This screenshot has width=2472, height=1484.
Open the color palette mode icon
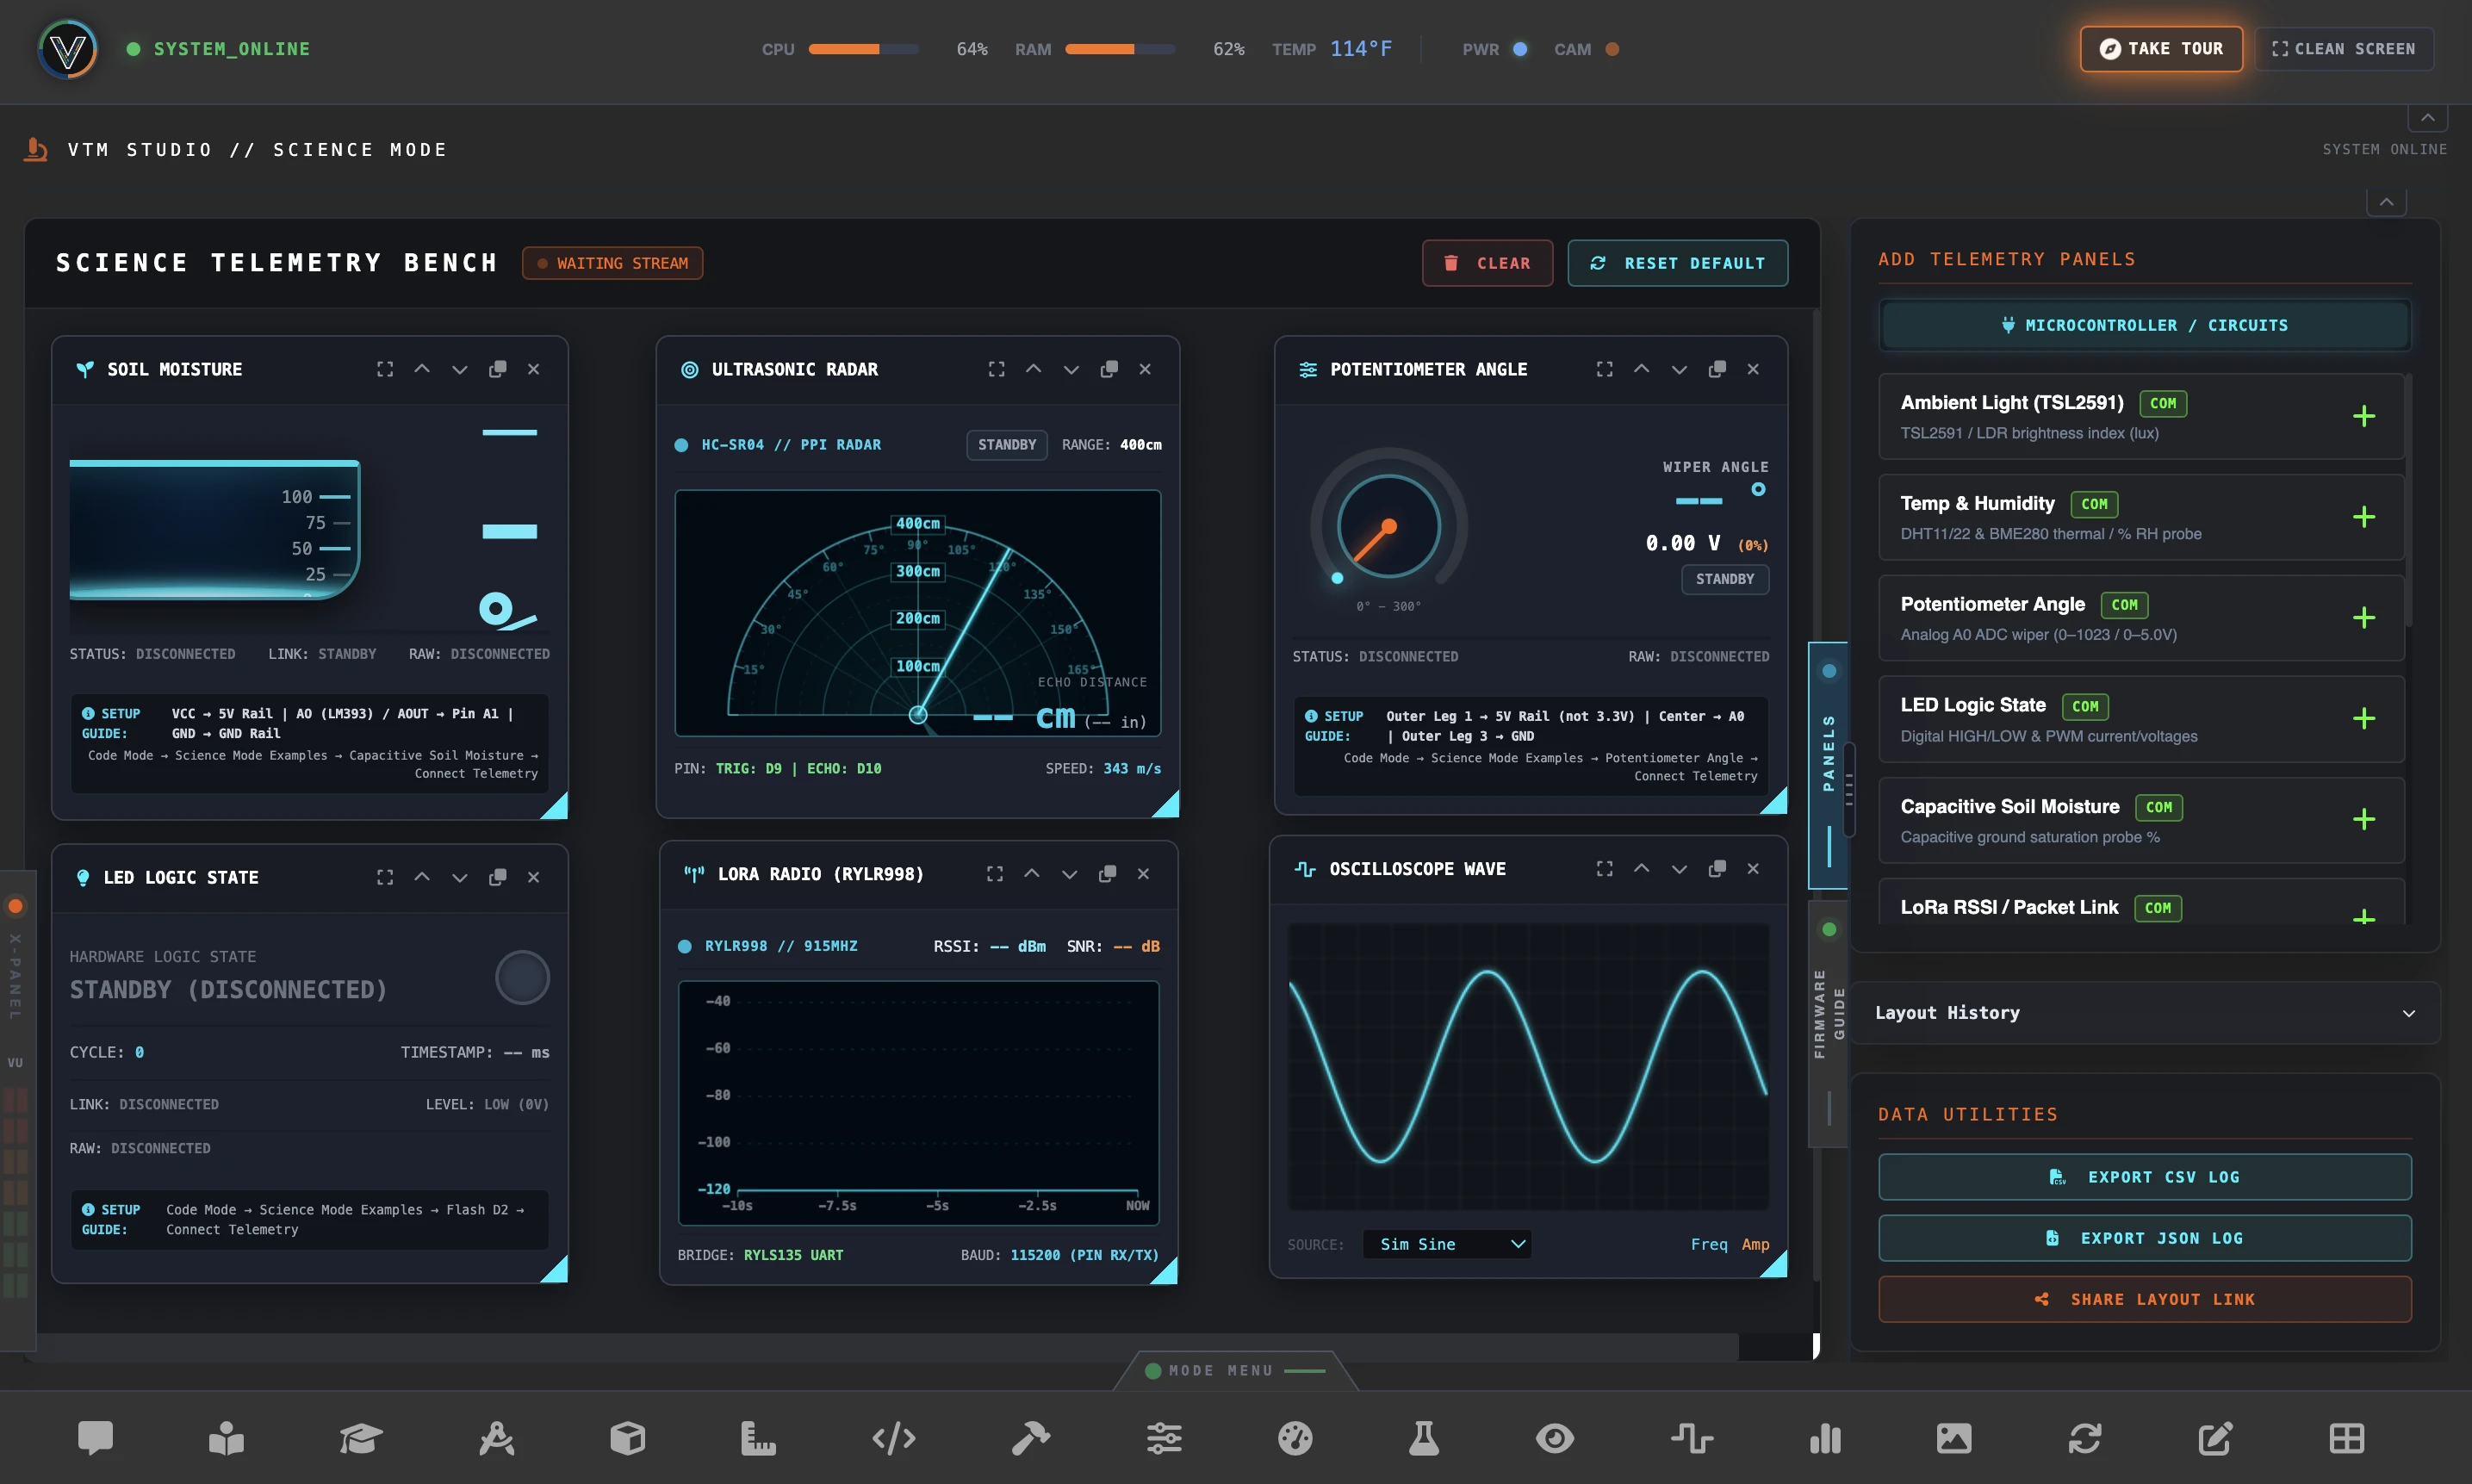click(1295, 1438)
